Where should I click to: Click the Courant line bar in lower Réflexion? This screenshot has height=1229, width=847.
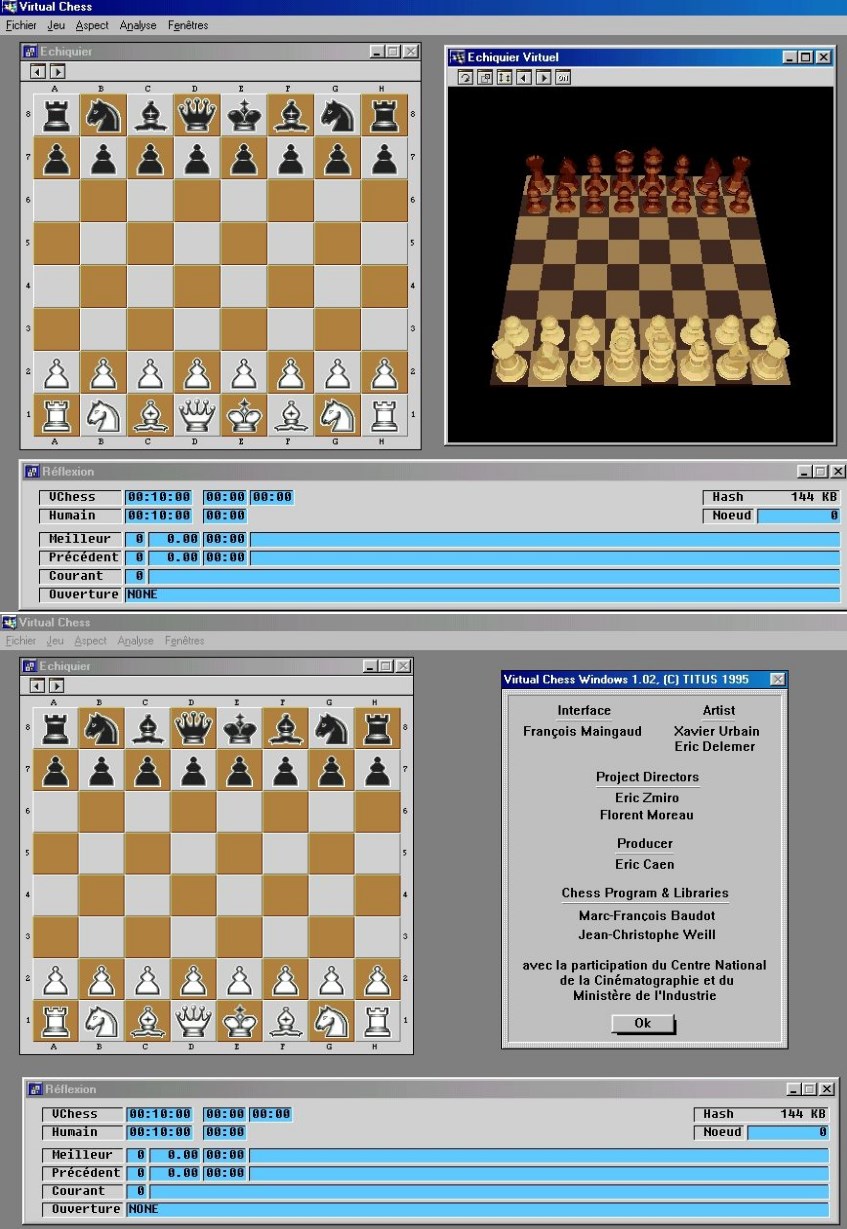click(x=489, y=1191)
